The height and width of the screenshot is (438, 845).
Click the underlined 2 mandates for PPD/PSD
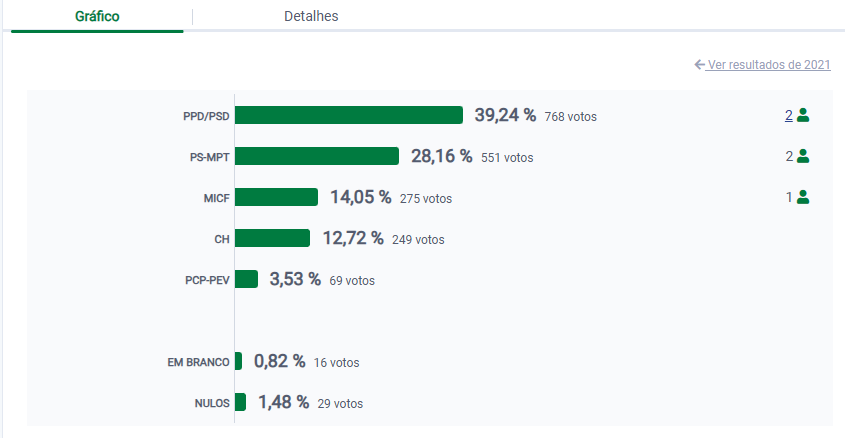[x=789, y=115]
